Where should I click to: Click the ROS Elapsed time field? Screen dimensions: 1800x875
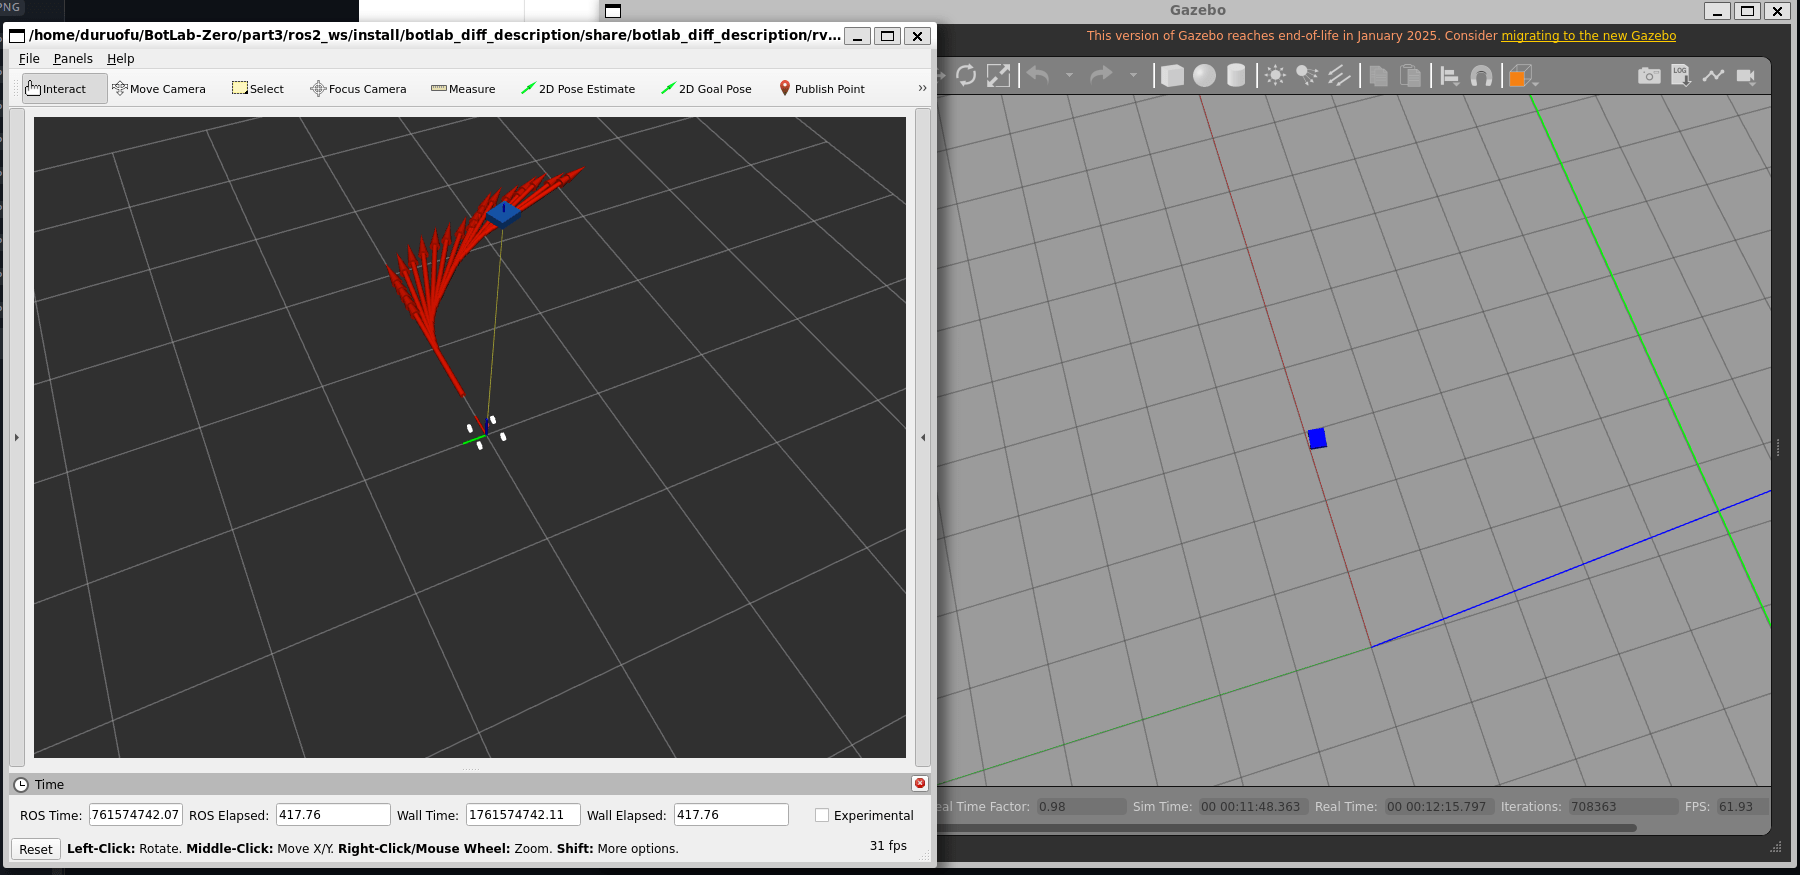coord(333,815)
